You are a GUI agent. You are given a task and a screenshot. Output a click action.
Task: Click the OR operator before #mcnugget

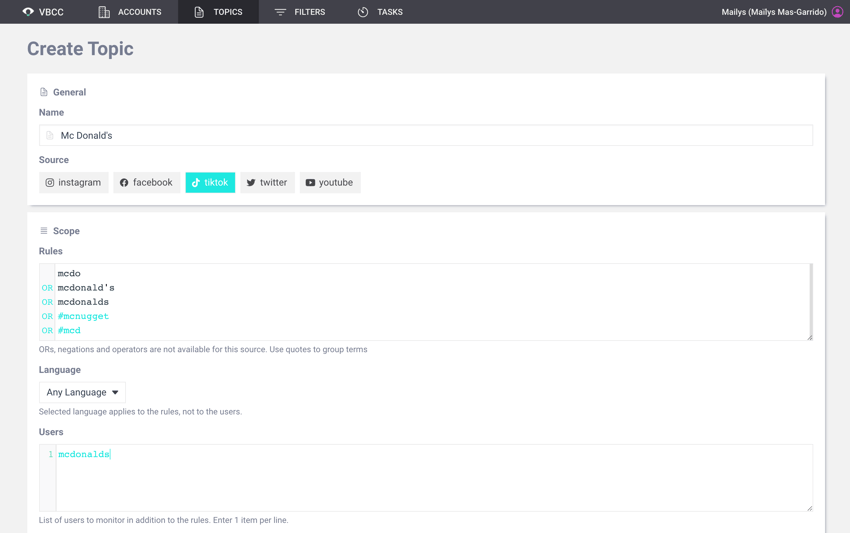tap(47, 316)
